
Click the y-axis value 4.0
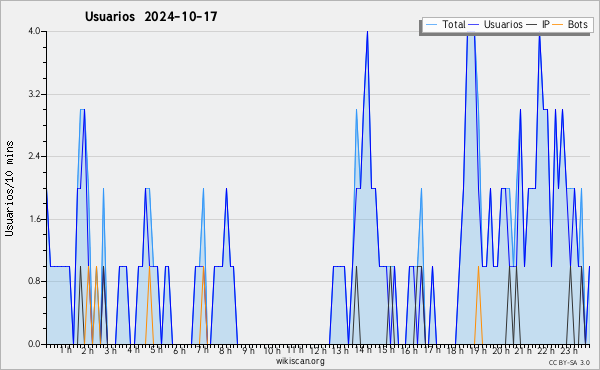34,31
